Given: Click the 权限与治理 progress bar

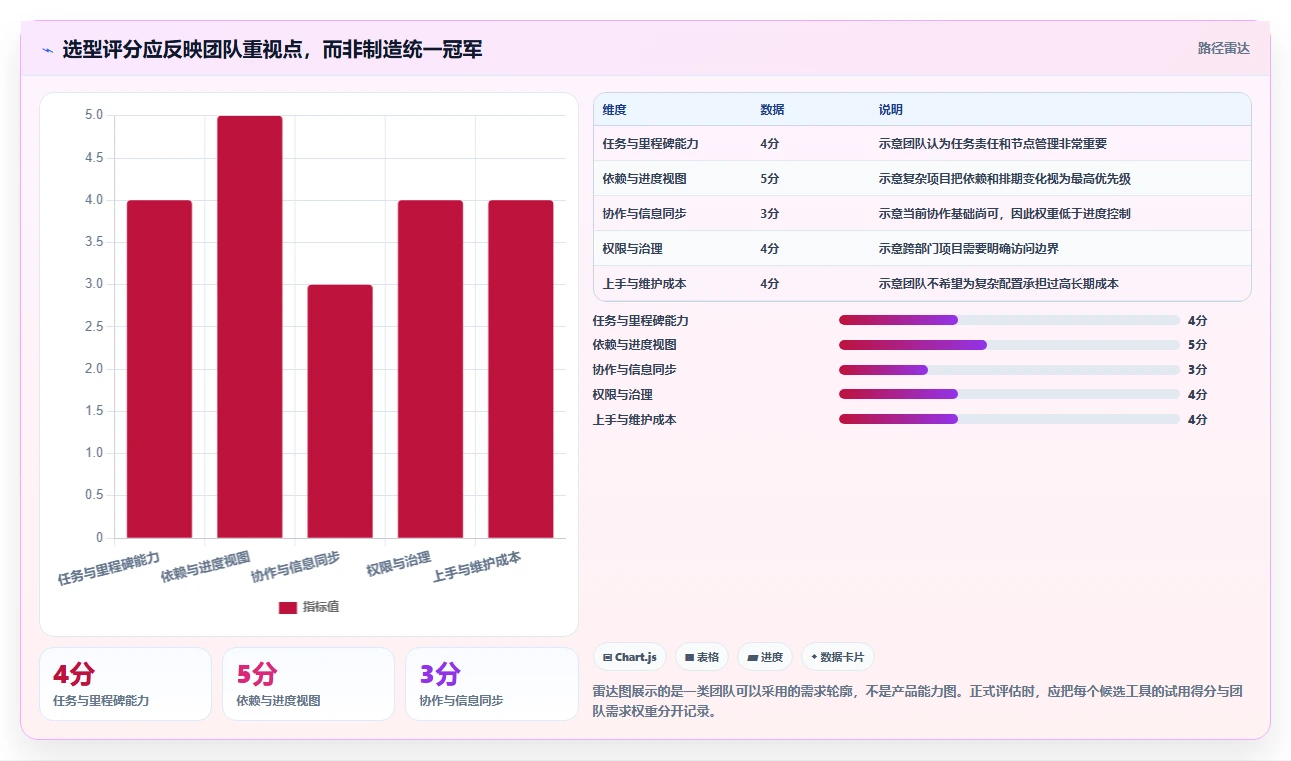Looking at the screenshot, I should 1009,394.
